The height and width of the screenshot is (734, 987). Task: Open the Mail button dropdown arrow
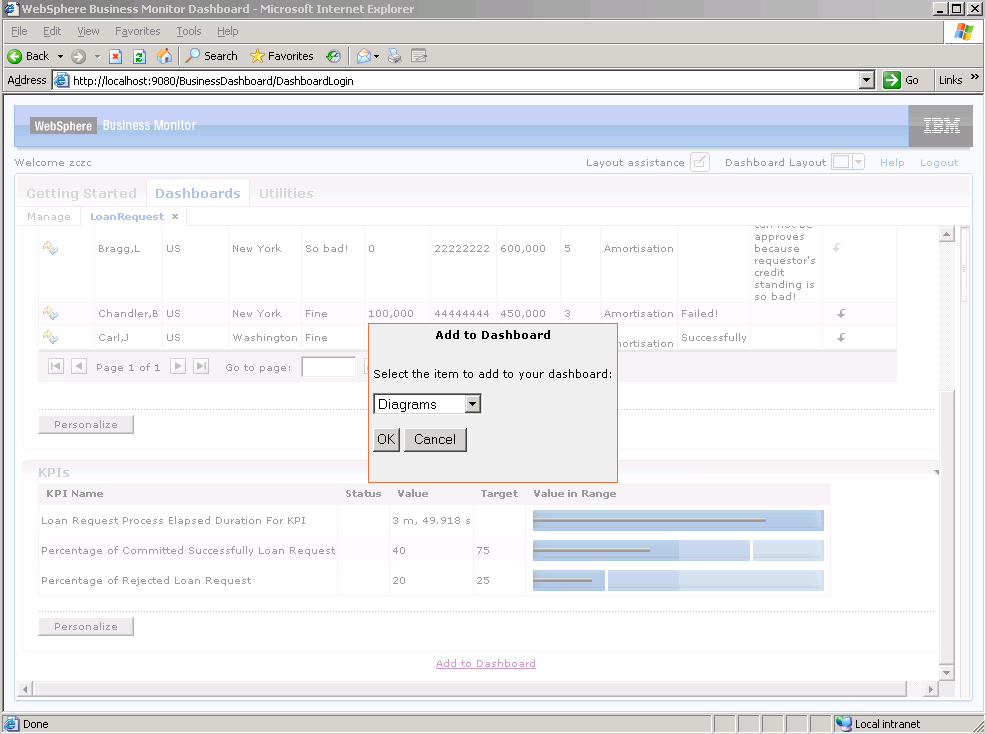click(376, 57)
